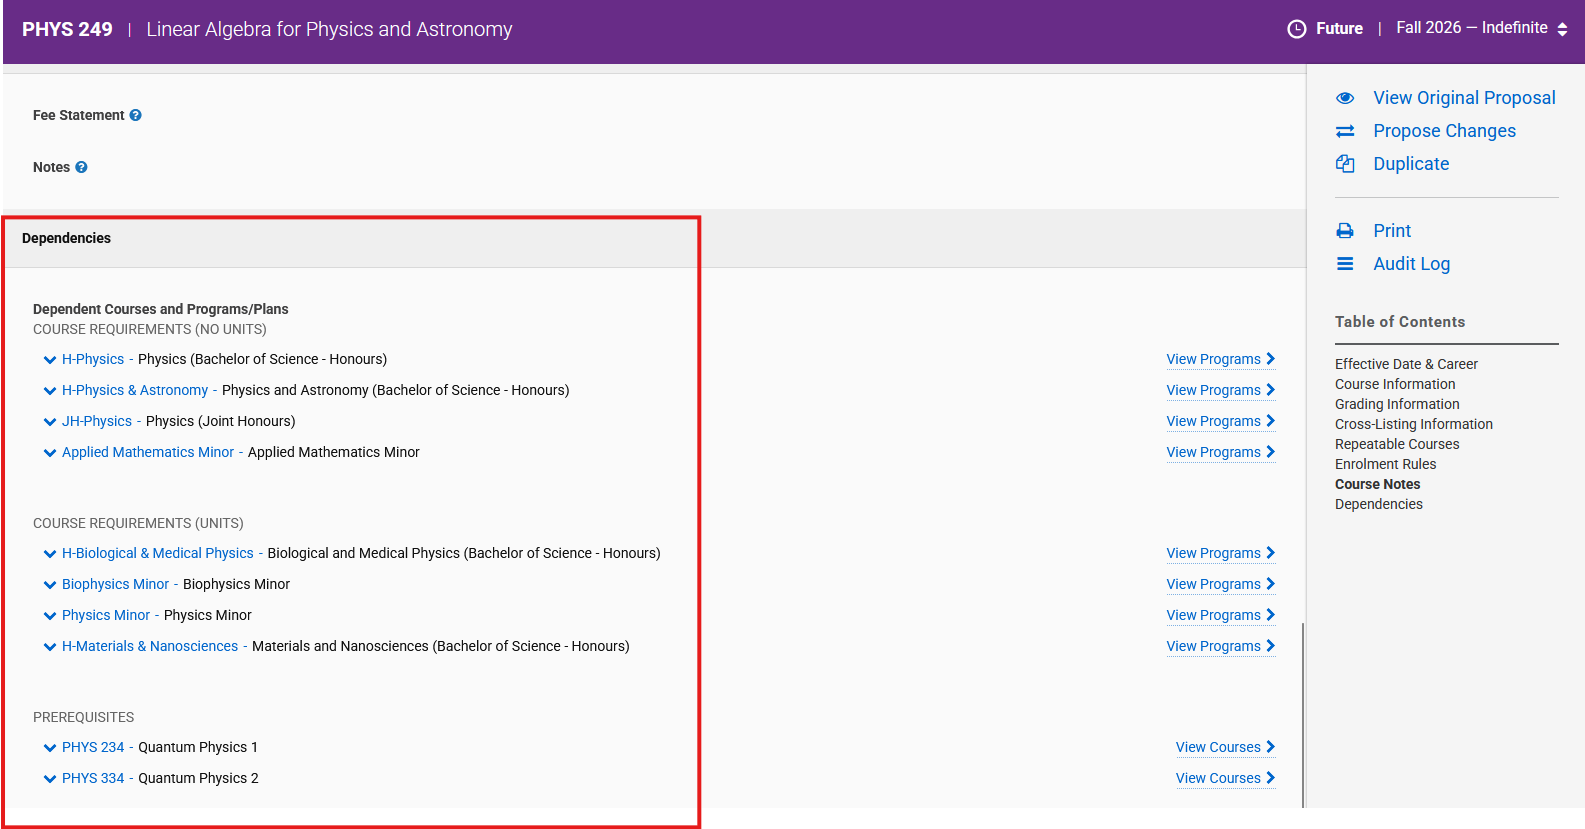Open the JH-Physics link
1585x829 pixels.
pyautogui.click(x=97, y=421)
